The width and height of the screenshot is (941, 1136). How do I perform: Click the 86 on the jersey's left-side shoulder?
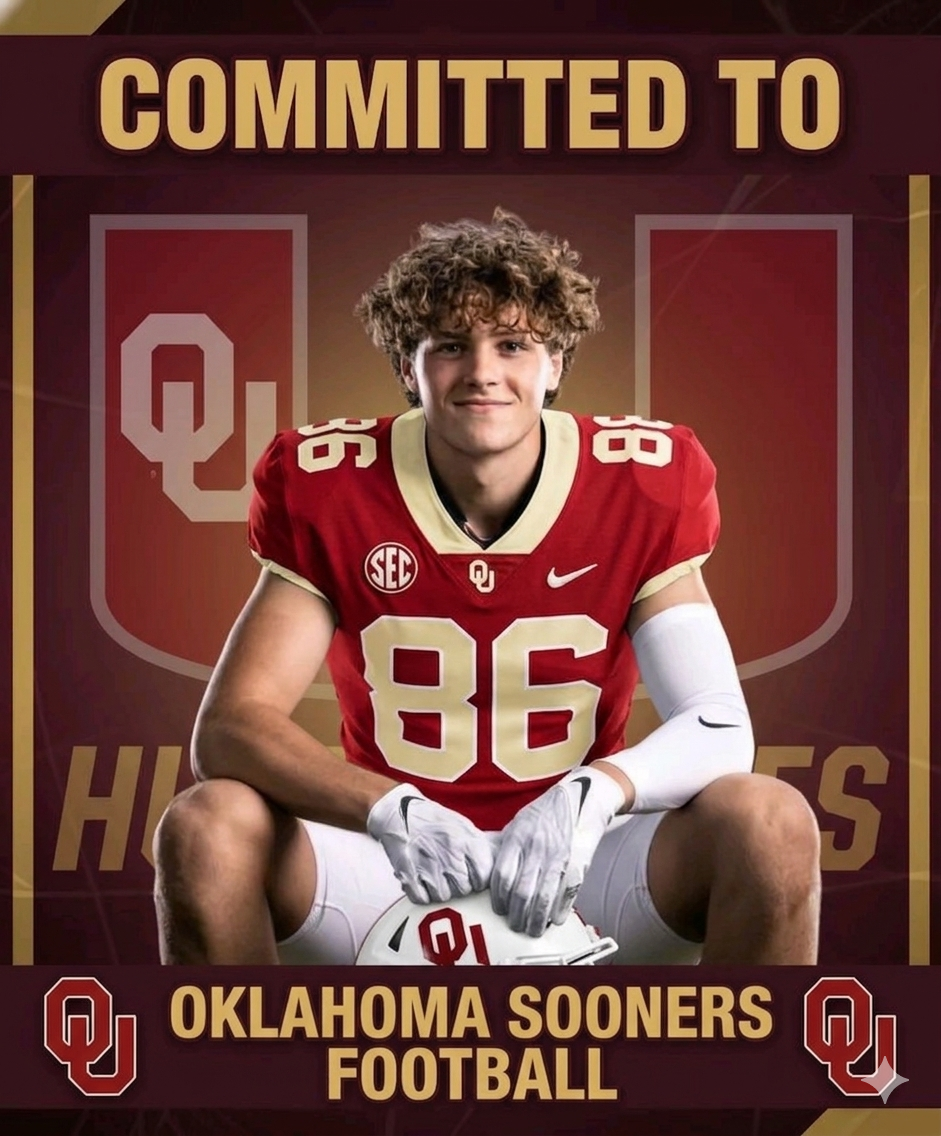(333, 444)
